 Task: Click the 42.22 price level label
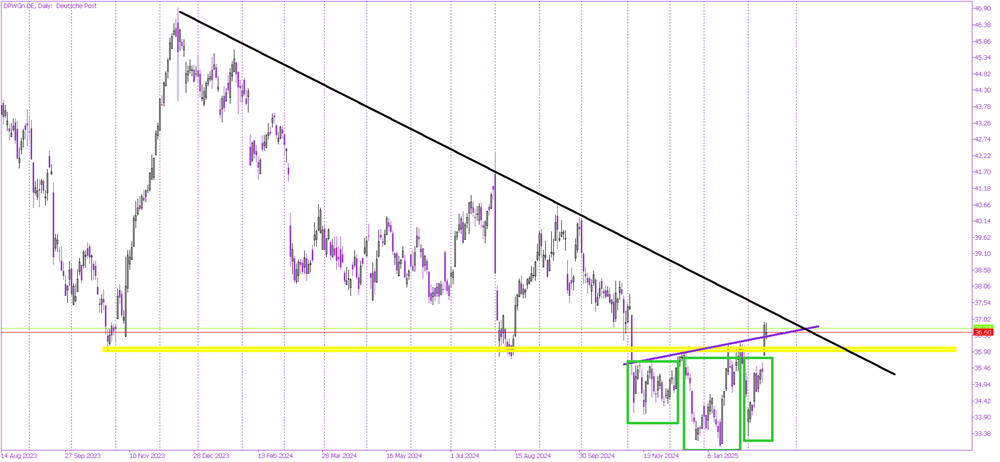pyautogui.click(x=982, y=156)
